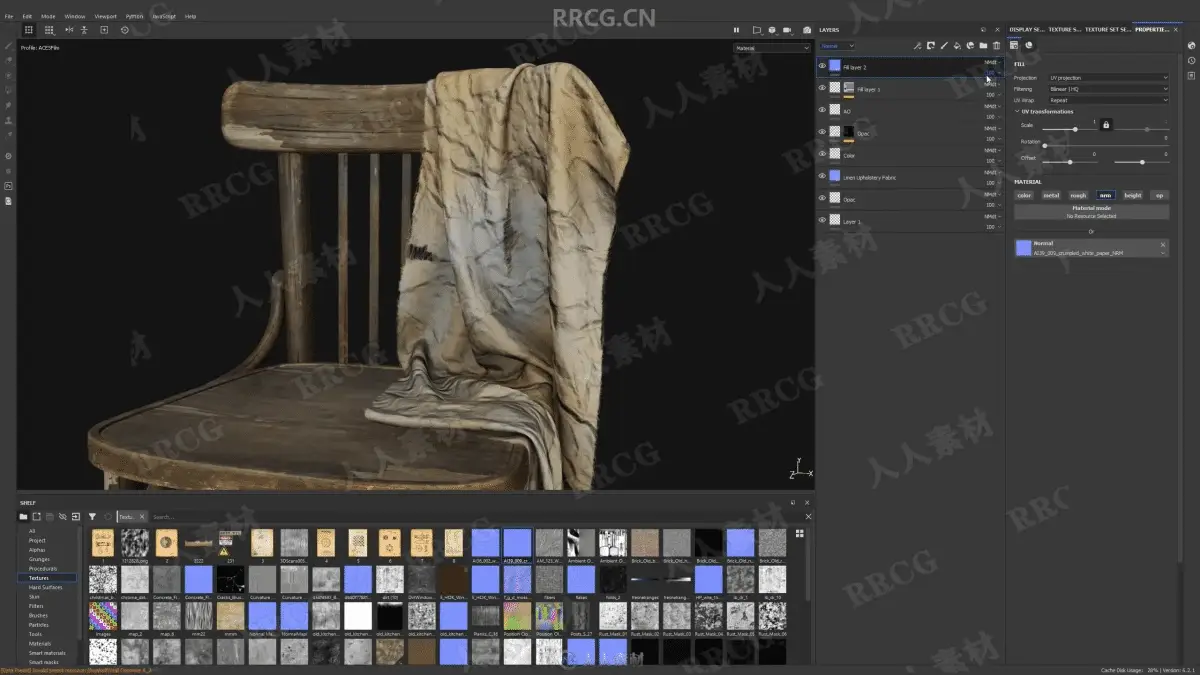Open the File menu
The image size is (1200, 675).
tap(9, 16)
